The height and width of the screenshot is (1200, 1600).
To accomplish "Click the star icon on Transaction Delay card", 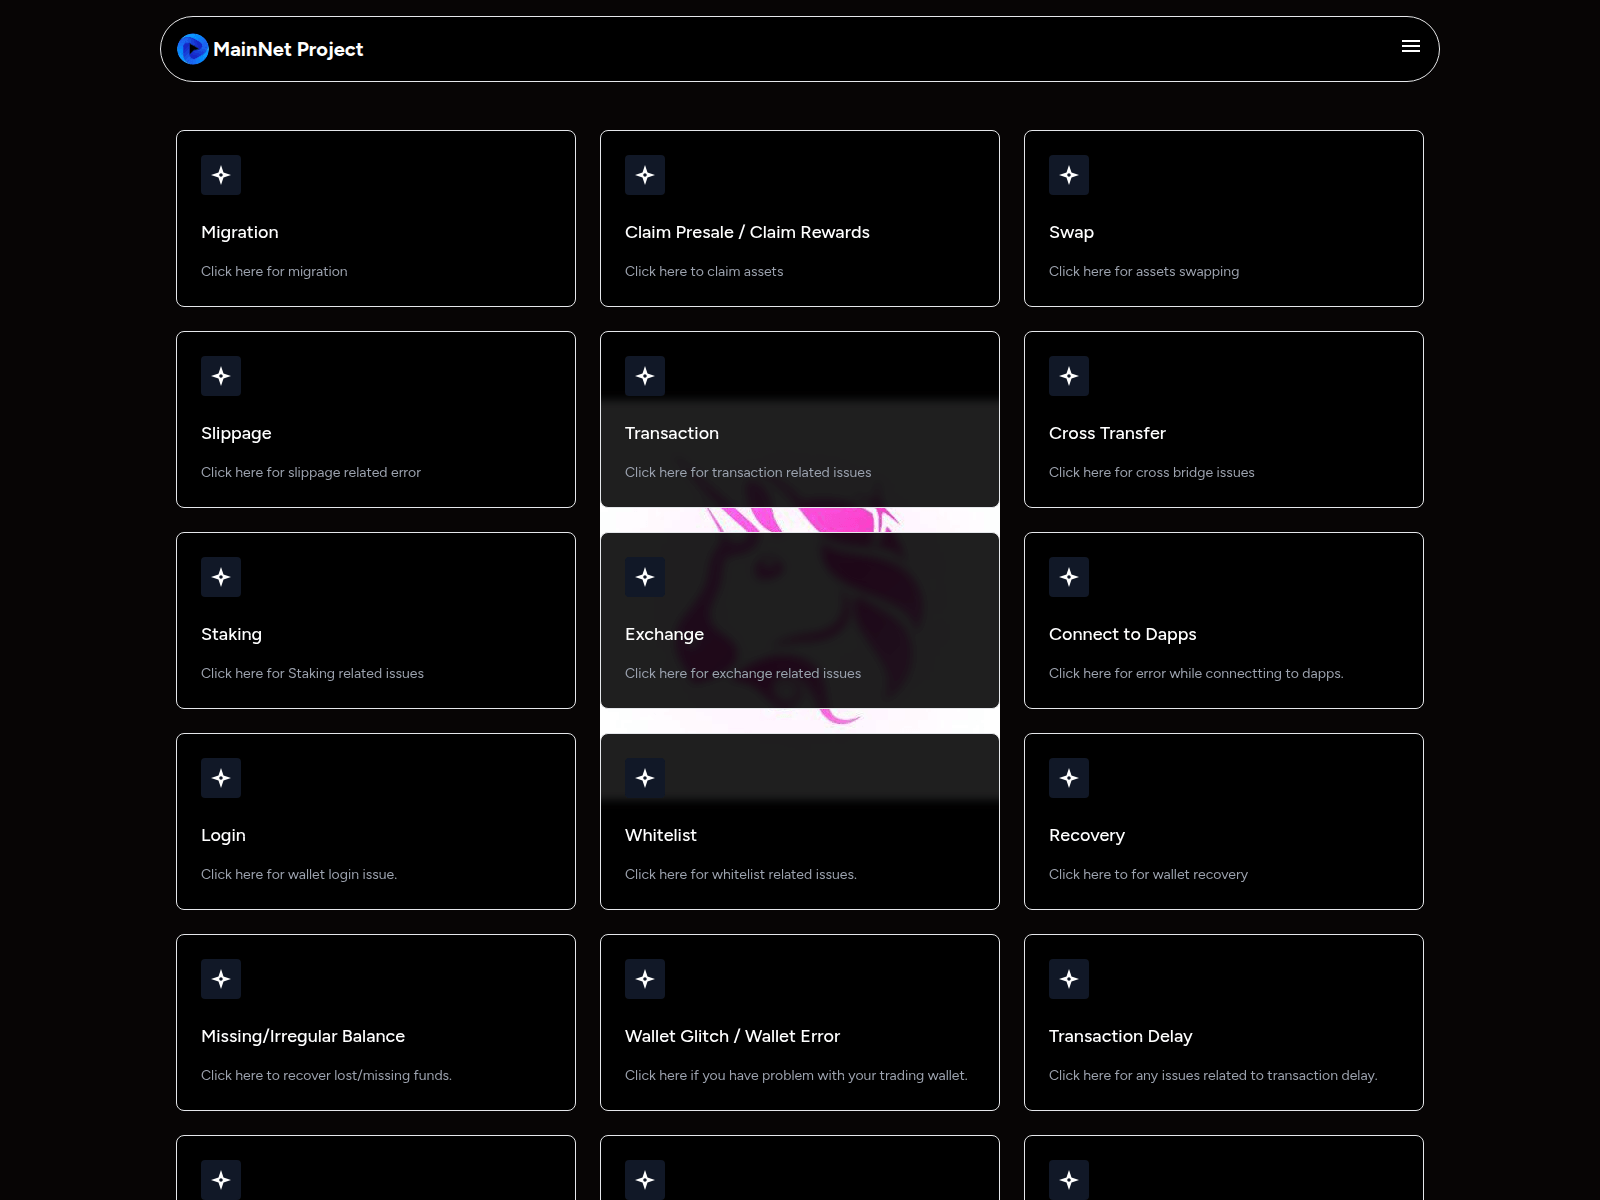I will [1069, 979].
